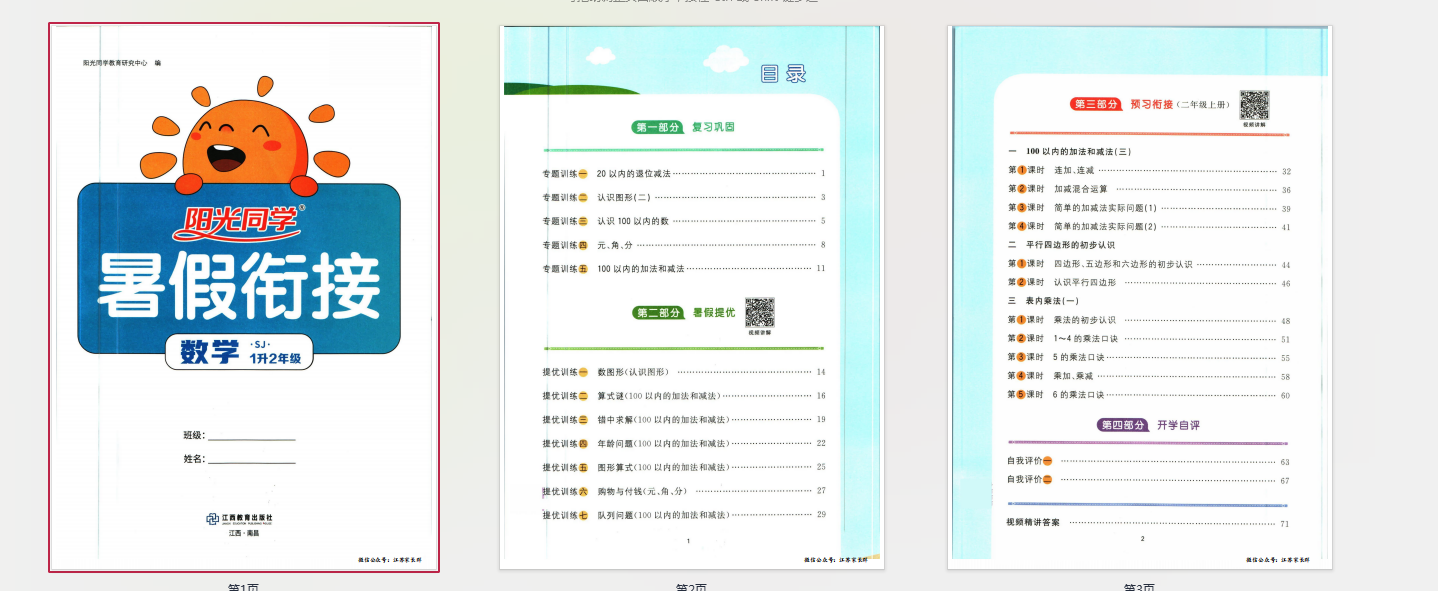The width and height of the screenshot is (1438, 591).
Task: Open the page 2 目录 thumbnail
Action: (x=692, y=298)
